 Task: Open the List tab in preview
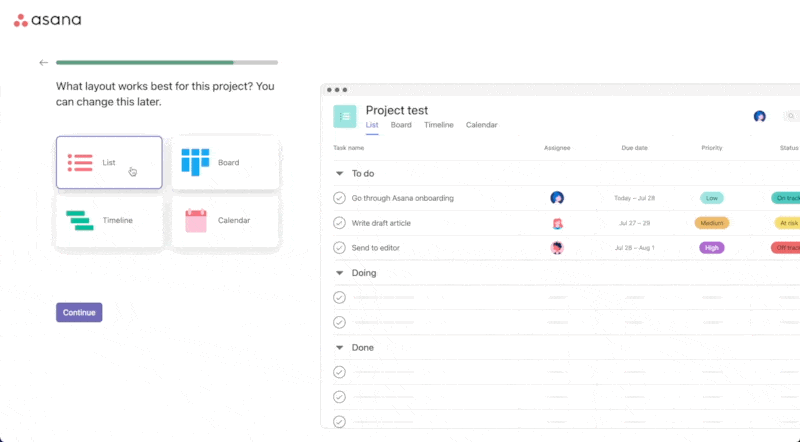(x=372, y=125)
